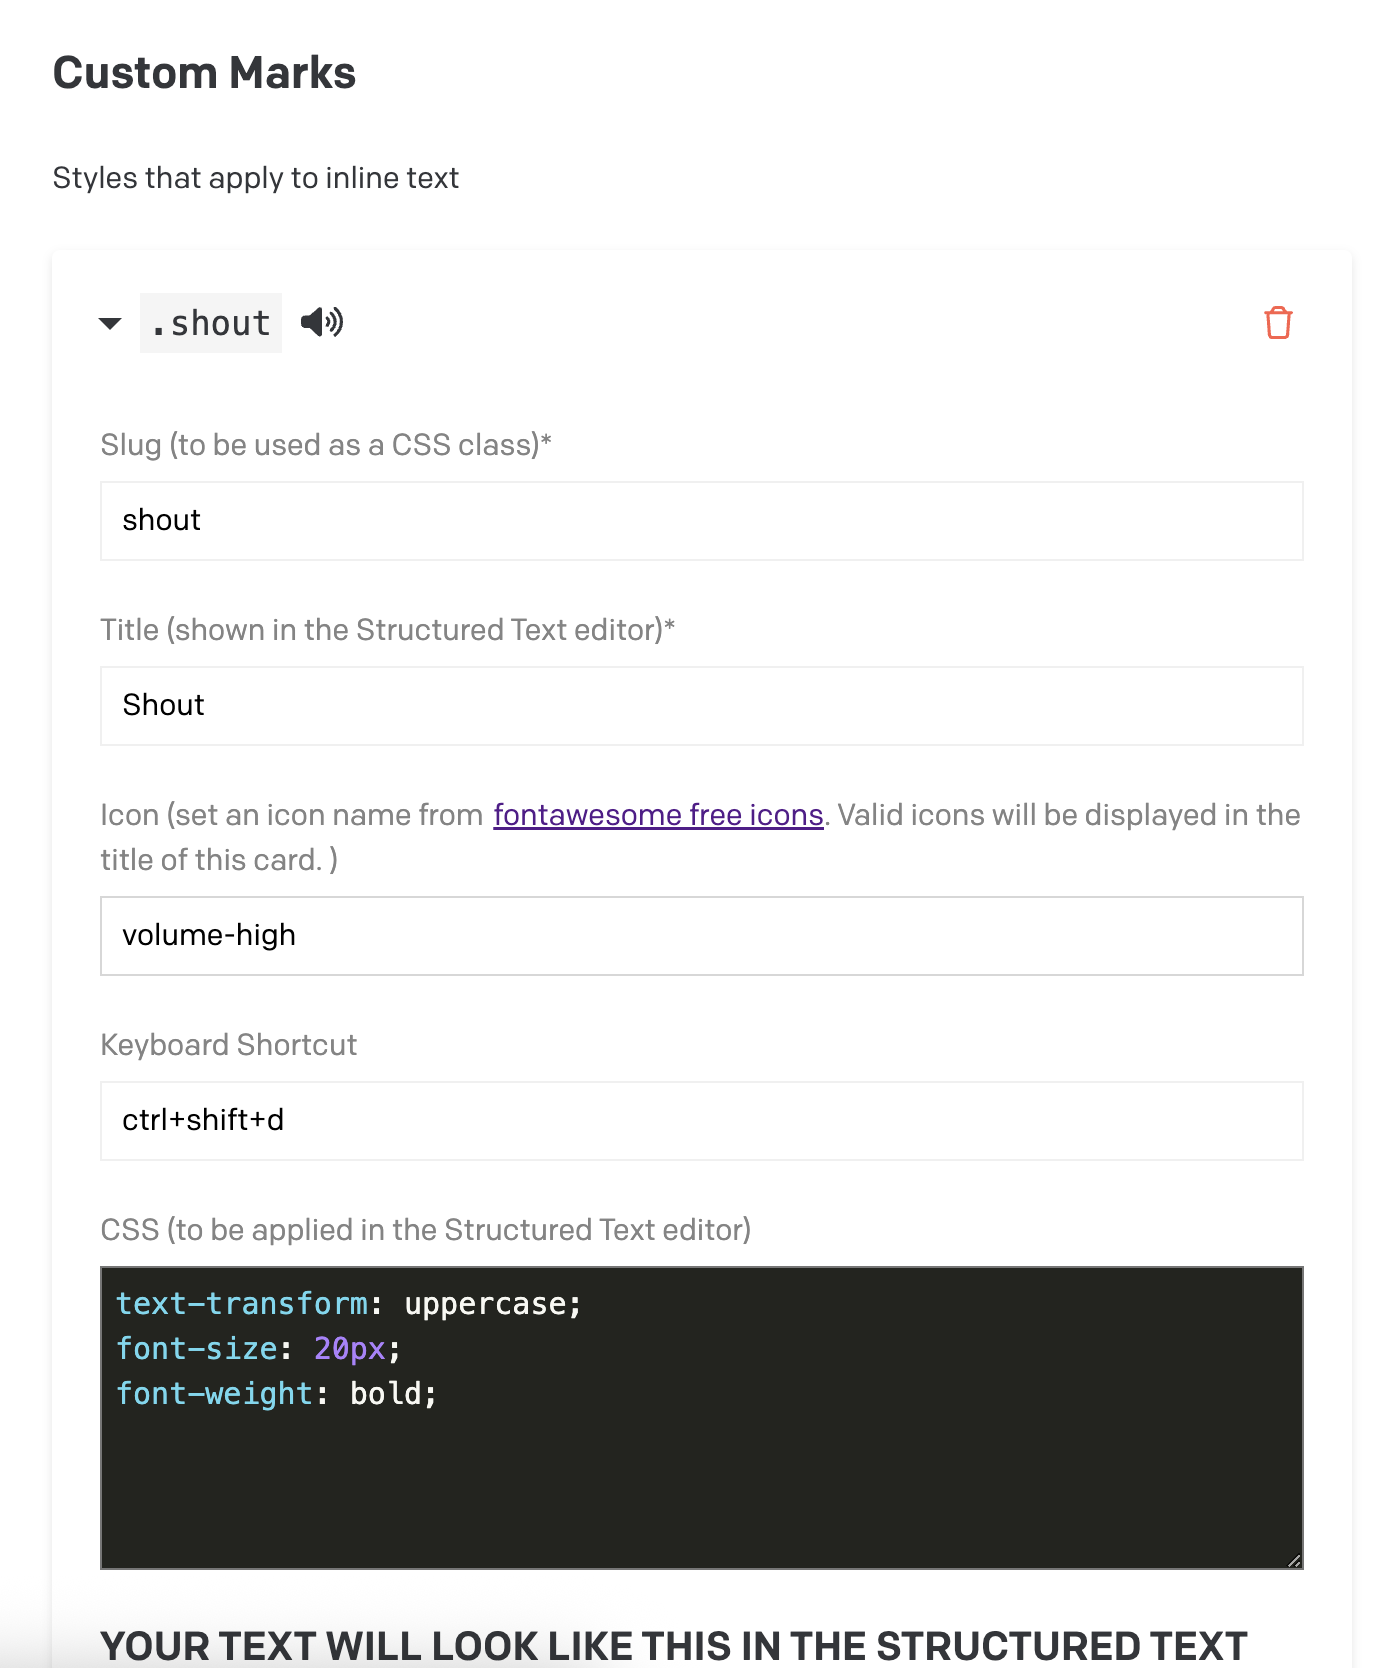Delete the shout mark via trash icon
This screenshot has height=1668, width=1396.
(1278, 323)
